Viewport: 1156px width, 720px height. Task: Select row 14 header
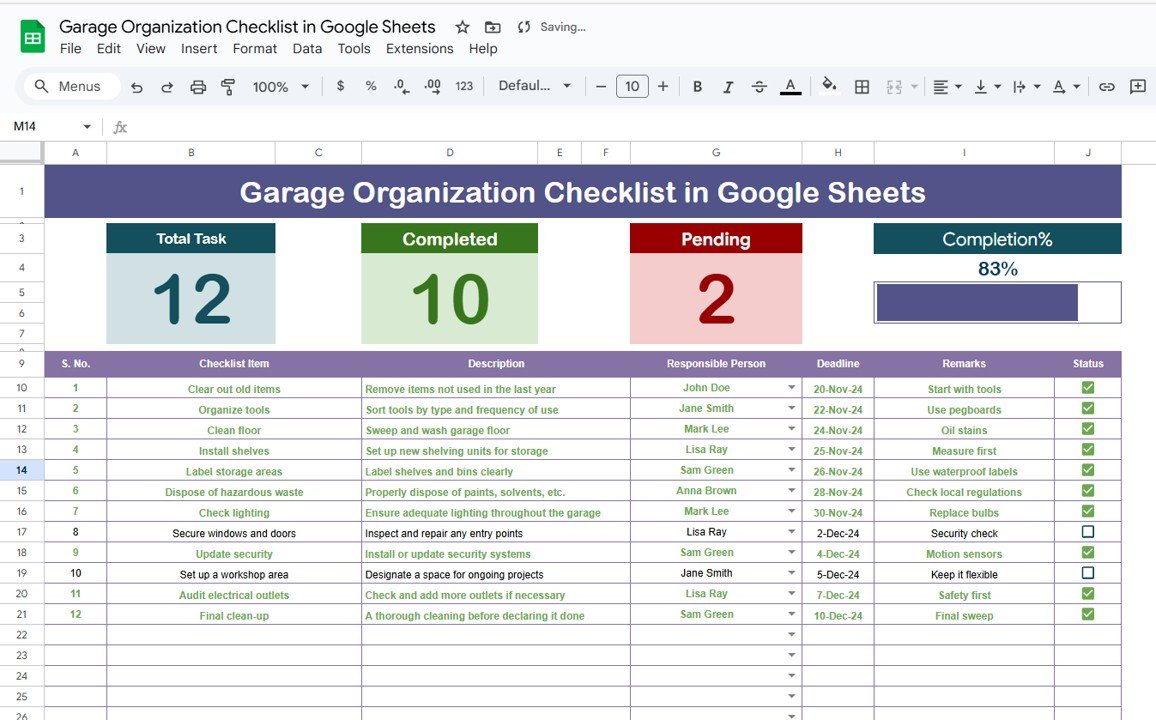click(x=22, y=470)
